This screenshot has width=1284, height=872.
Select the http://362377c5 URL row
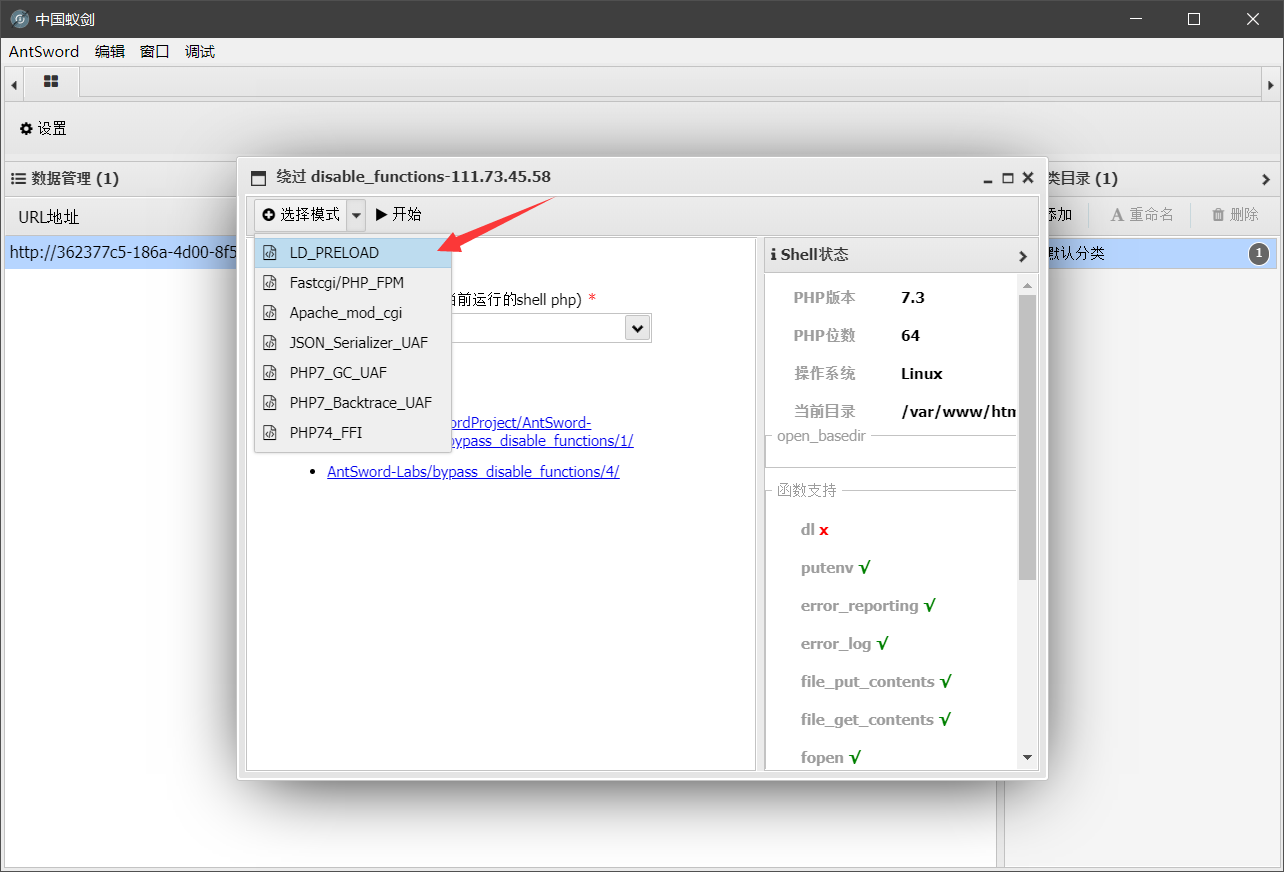(121, 253)
